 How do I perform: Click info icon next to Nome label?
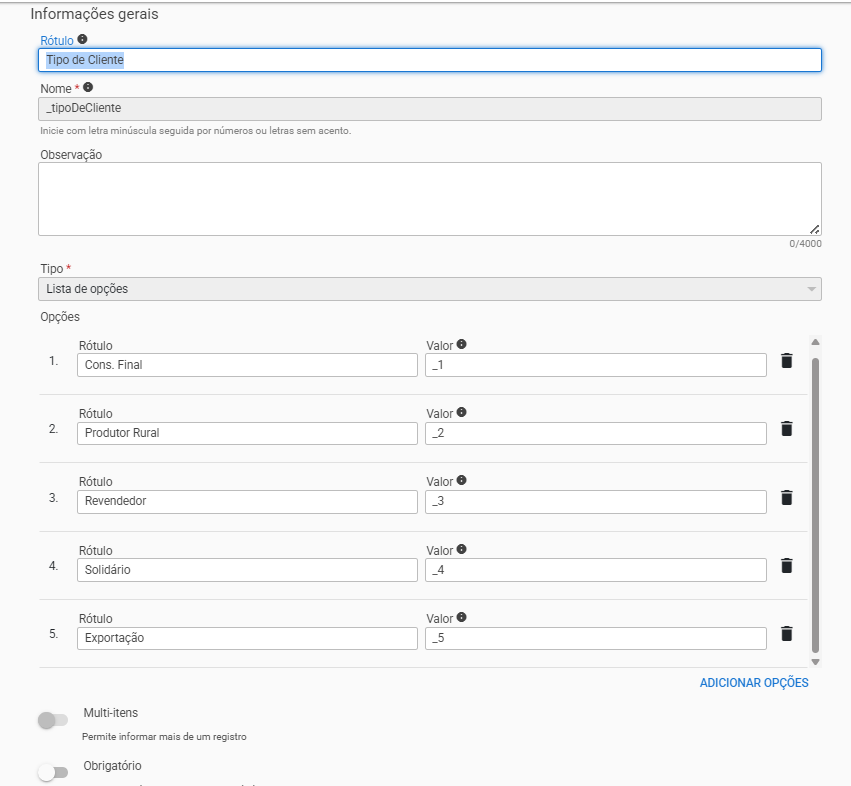(x=88, y=88)
